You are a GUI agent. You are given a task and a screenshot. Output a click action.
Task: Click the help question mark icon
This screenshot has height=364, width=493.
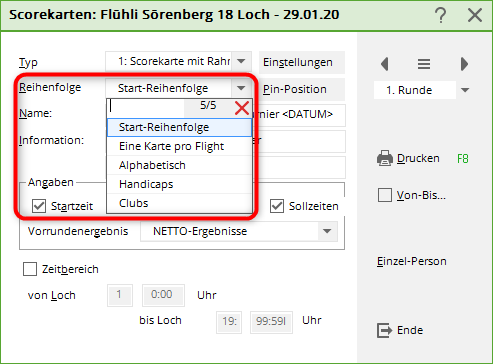pyautogui.click(x=441, y=15)
